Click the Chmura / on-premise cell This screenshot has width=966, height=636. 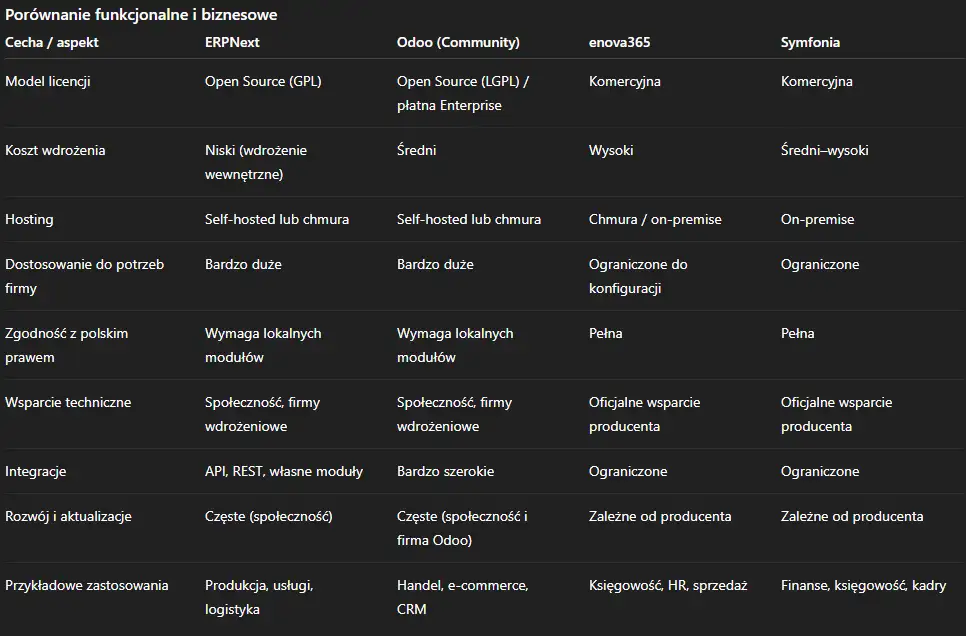click(655, 220)
